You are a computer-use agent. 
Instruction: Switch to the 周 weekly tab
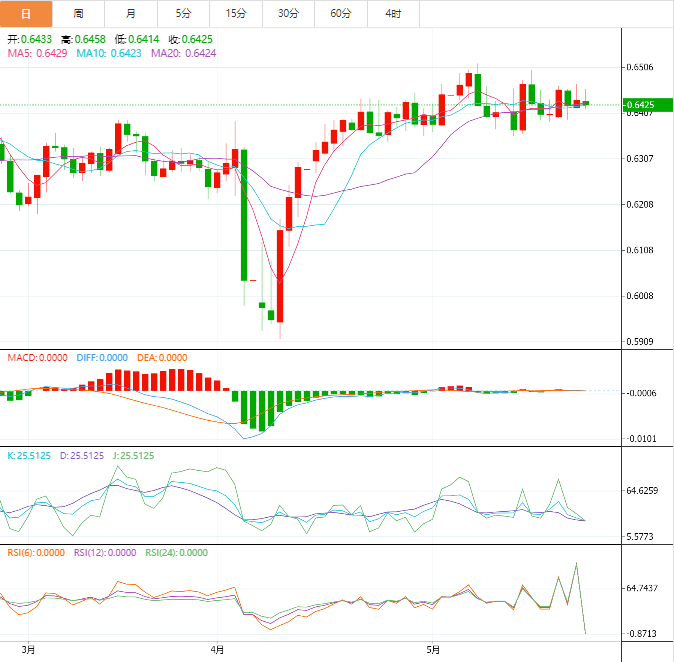[78, 14]
